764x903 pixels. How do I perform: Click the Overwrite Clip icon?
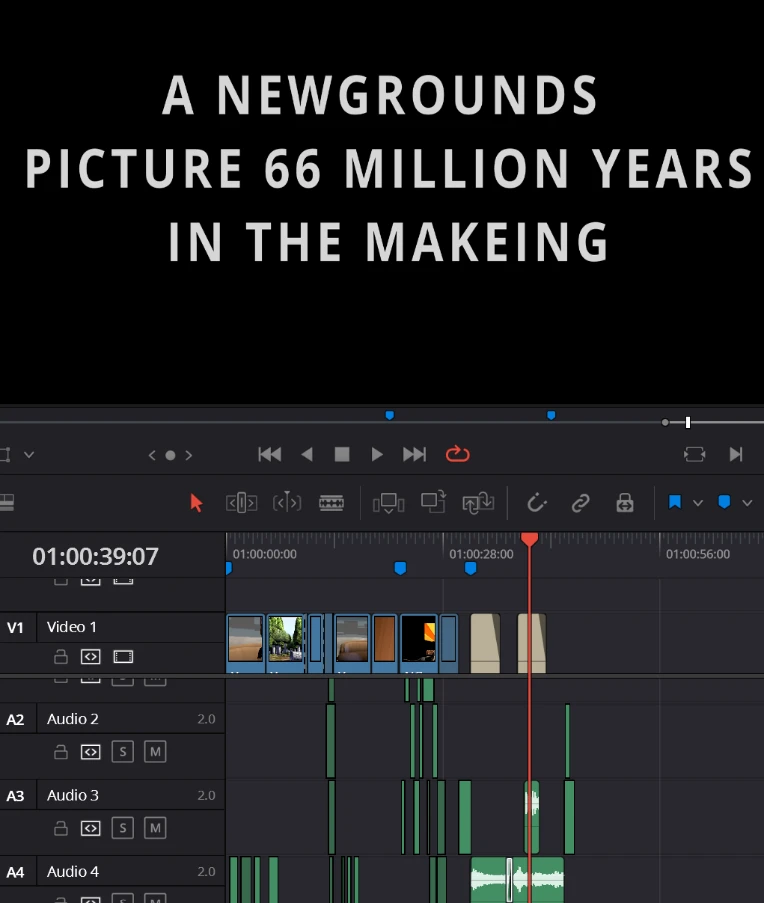point(433,502)
